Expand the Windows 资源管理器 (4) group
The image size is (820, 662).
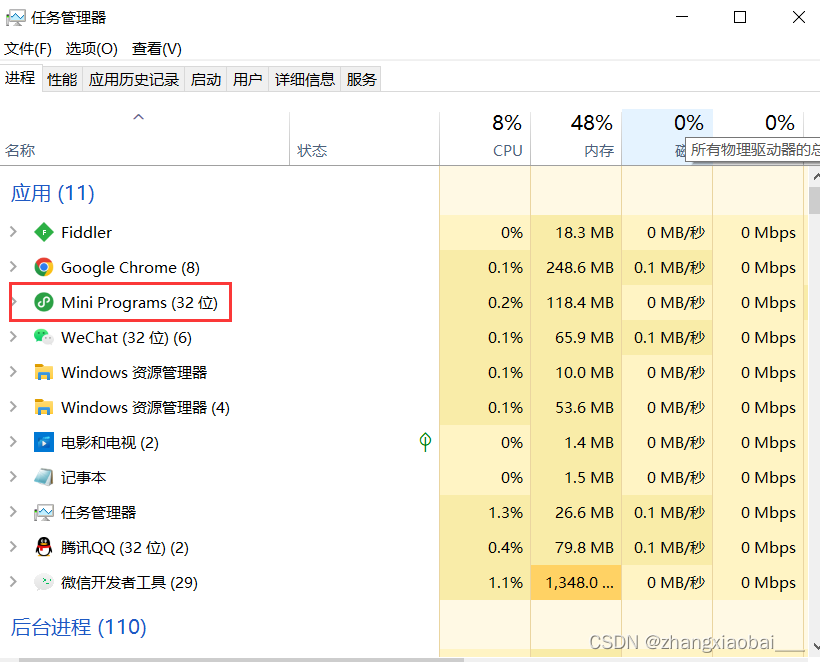(x=14, y=407)
